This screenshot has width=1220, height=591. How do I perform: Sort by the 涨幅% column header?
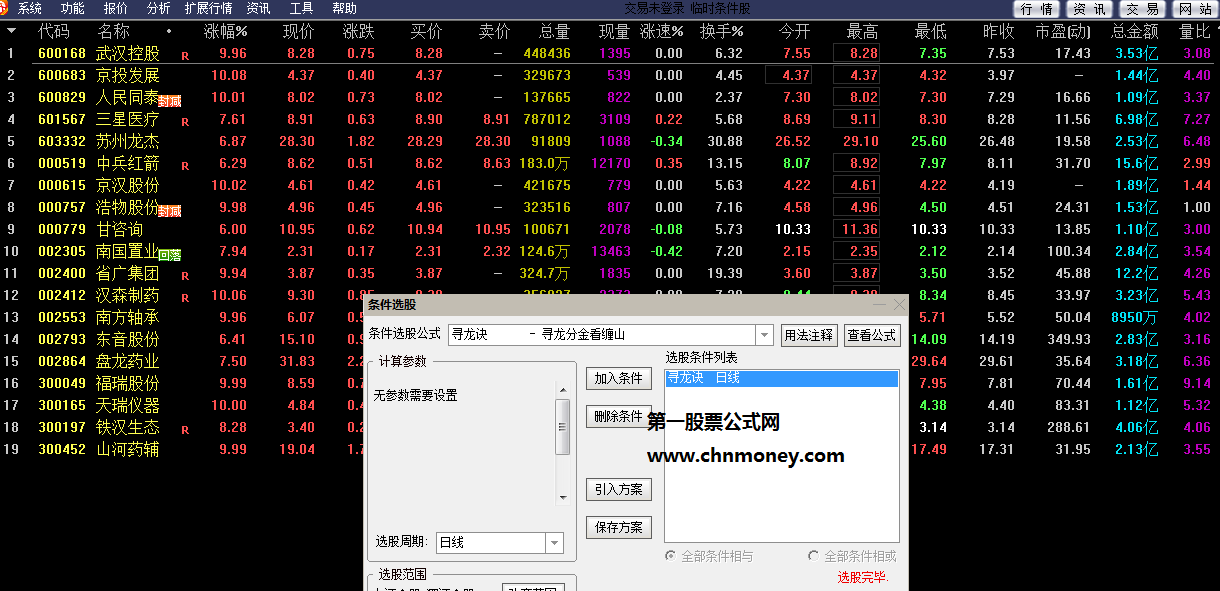click(x=225, y=32)
